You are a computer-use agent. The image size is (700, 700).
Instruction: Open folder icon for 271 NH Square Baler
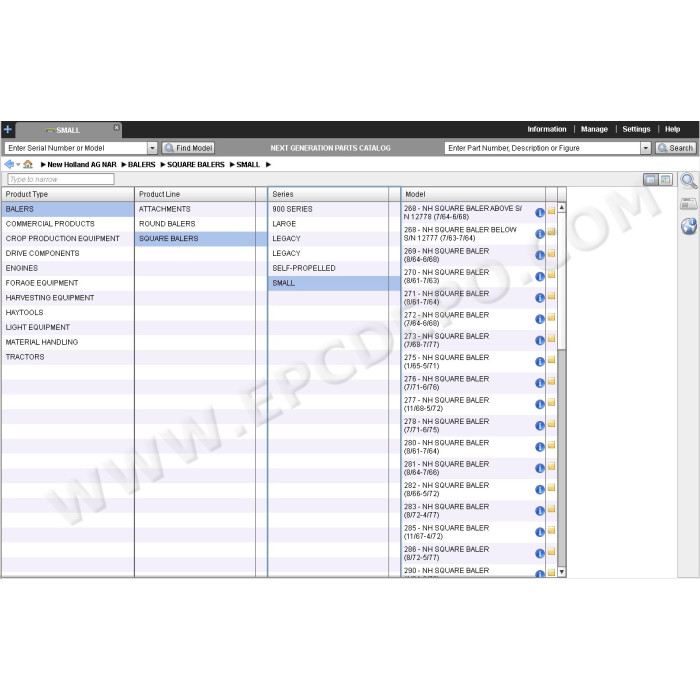(x=551, y=296)
